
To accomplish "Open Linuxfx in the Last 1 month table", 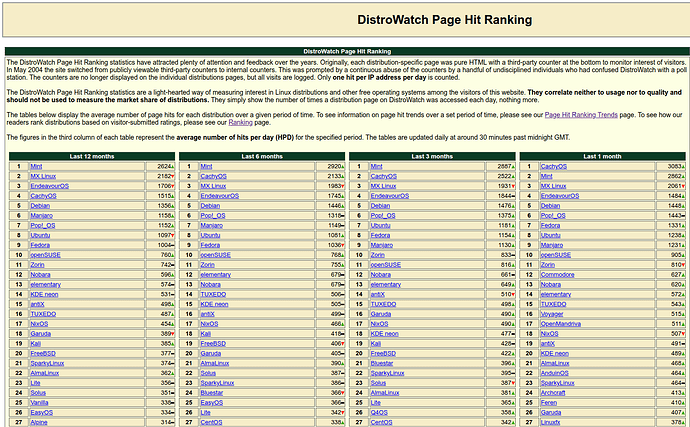I will click(551, 422).
